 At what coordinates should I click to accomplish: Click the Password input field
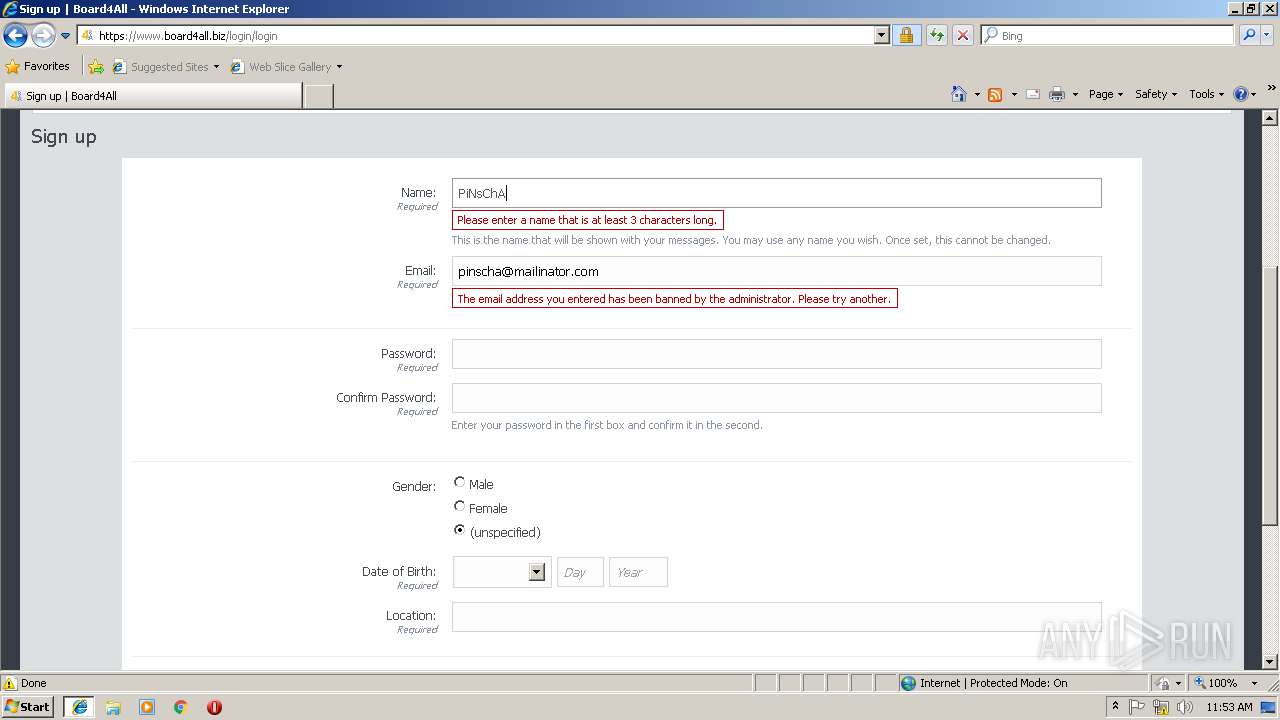776,354
